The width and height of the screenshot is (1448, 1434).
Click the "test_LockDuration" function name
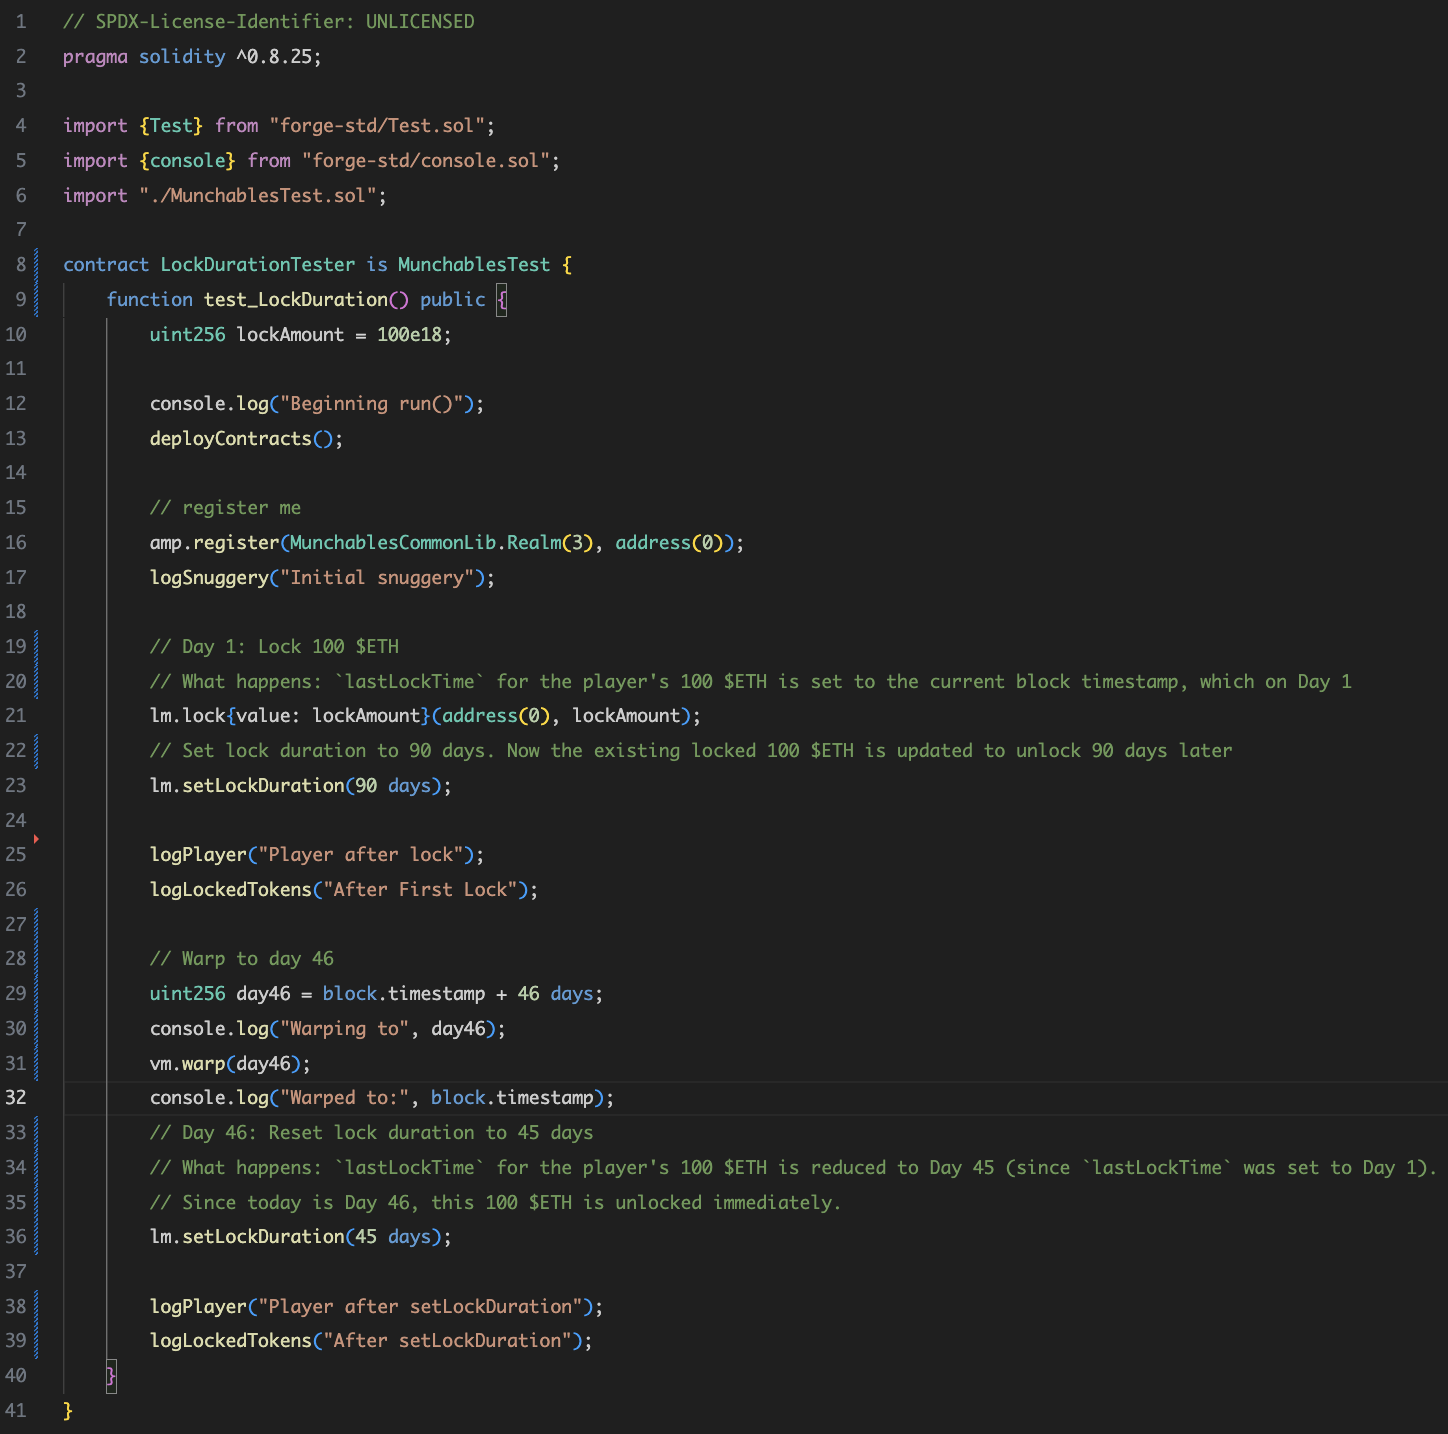click(x=296, y=299)
